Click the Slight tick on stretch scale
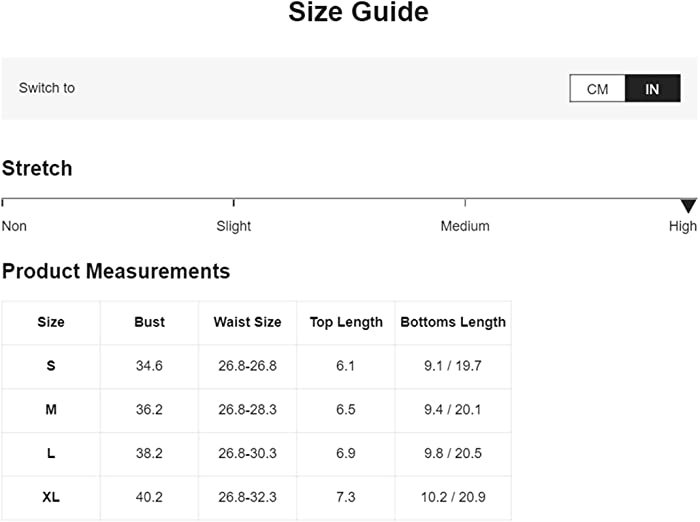This screenshot has width=700, height=522. (x=233, y=203)
